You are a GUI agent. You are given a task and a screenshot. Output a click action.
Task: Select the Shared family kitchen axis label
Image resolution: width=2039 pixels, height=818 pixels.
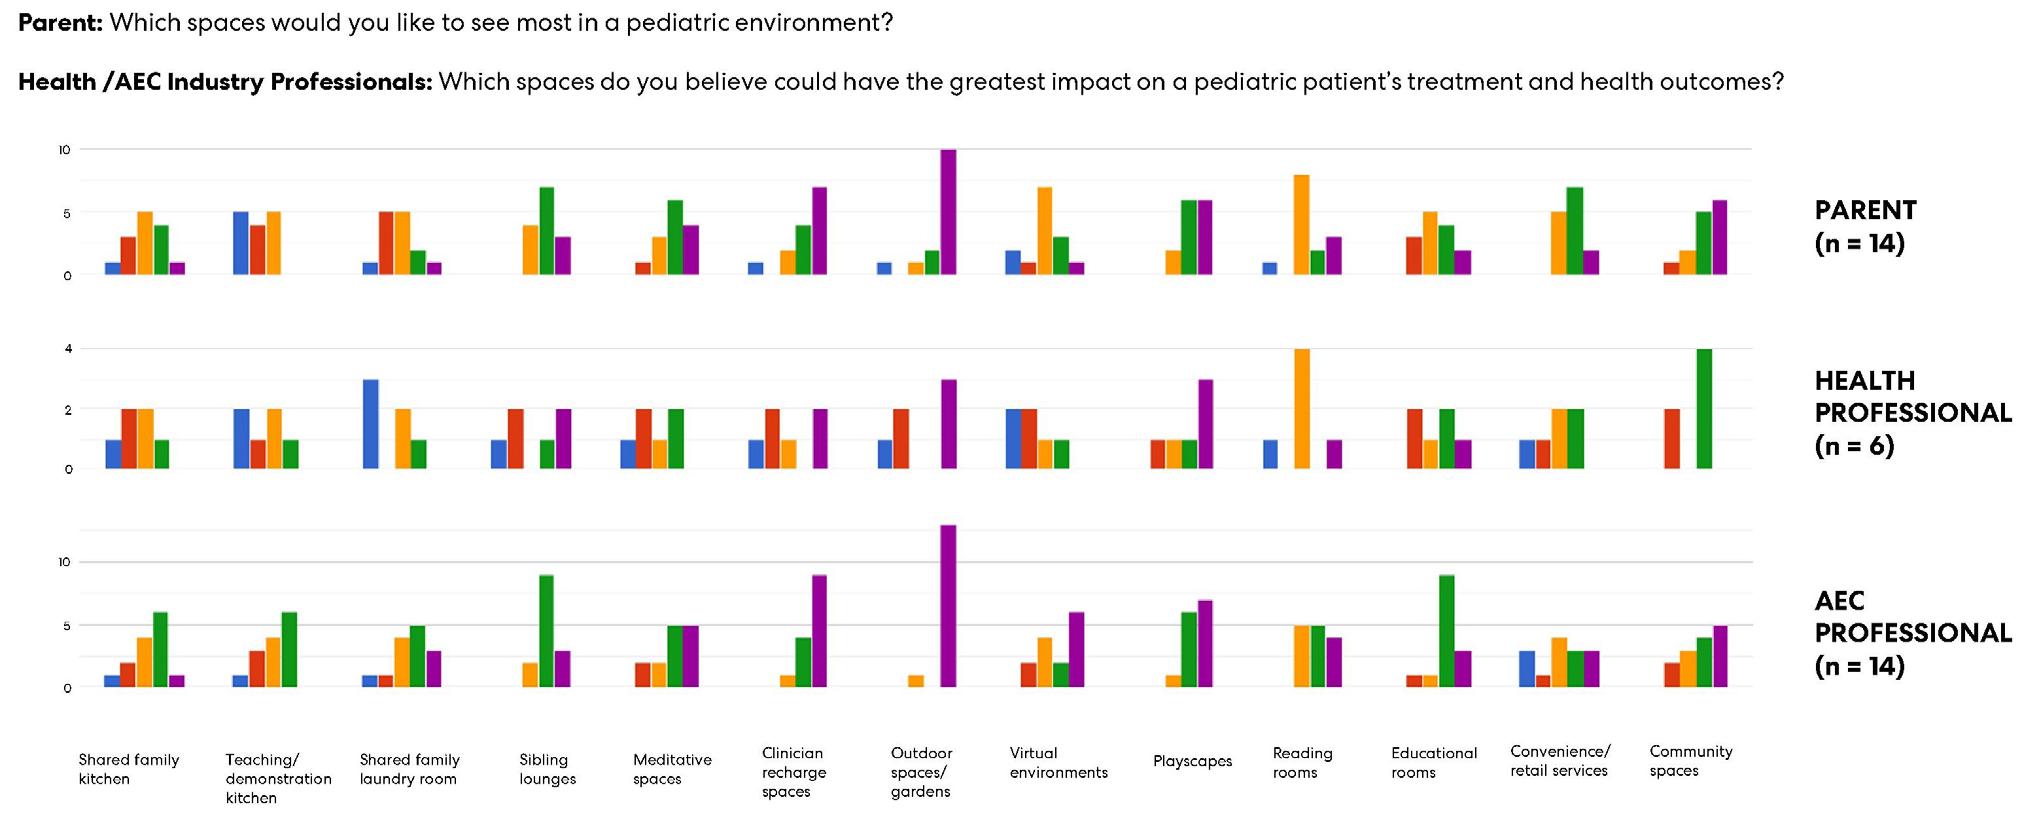click(x=128, y=769)
